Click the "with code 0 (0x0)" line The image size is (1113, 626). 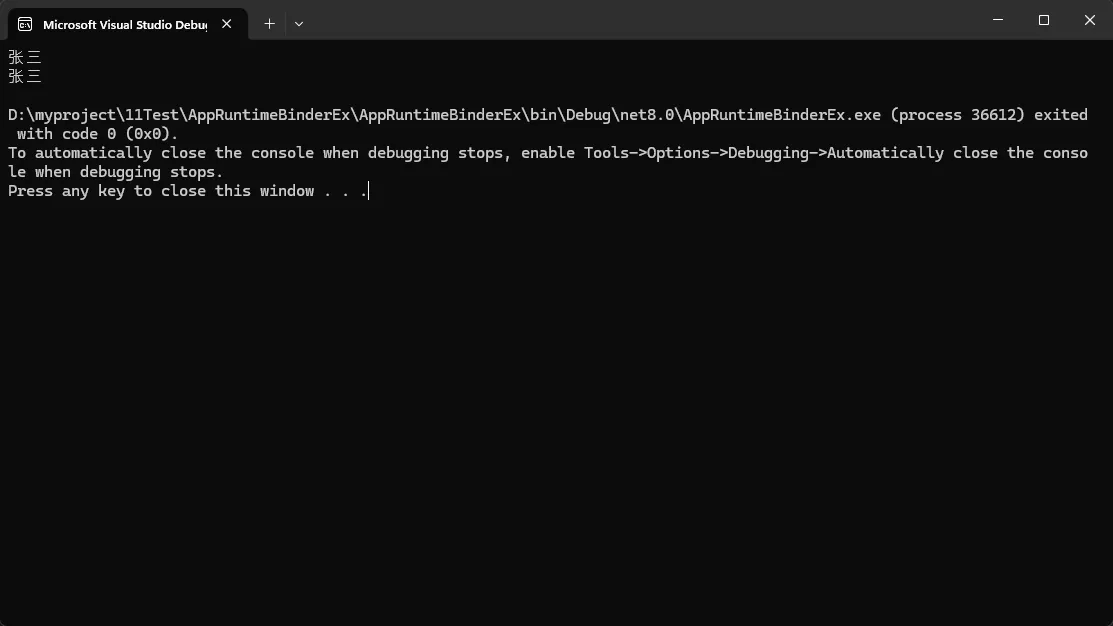coord(97,134)
